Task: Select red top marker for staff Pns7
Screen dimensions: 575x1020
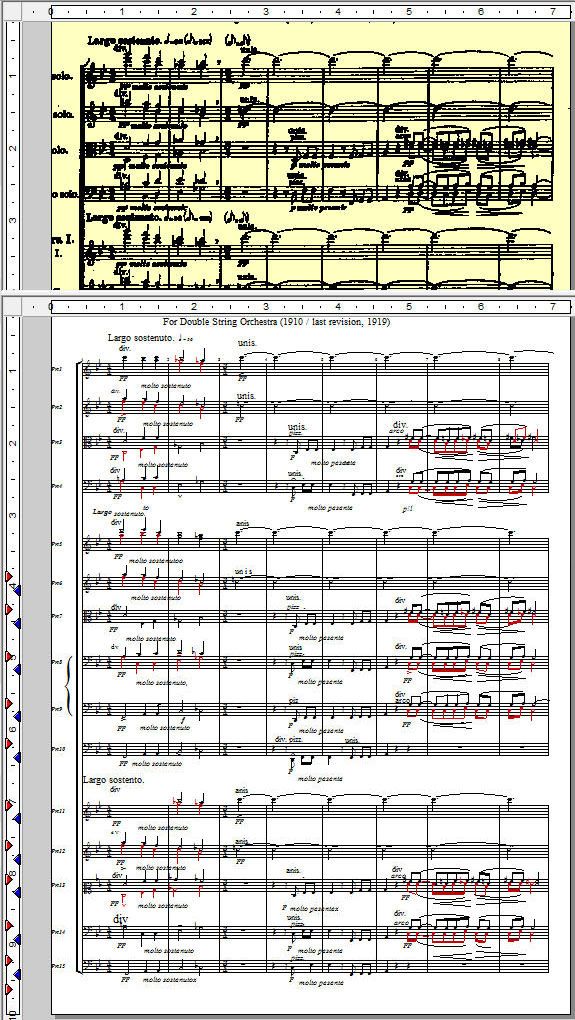Action: (x=8, y=610)
